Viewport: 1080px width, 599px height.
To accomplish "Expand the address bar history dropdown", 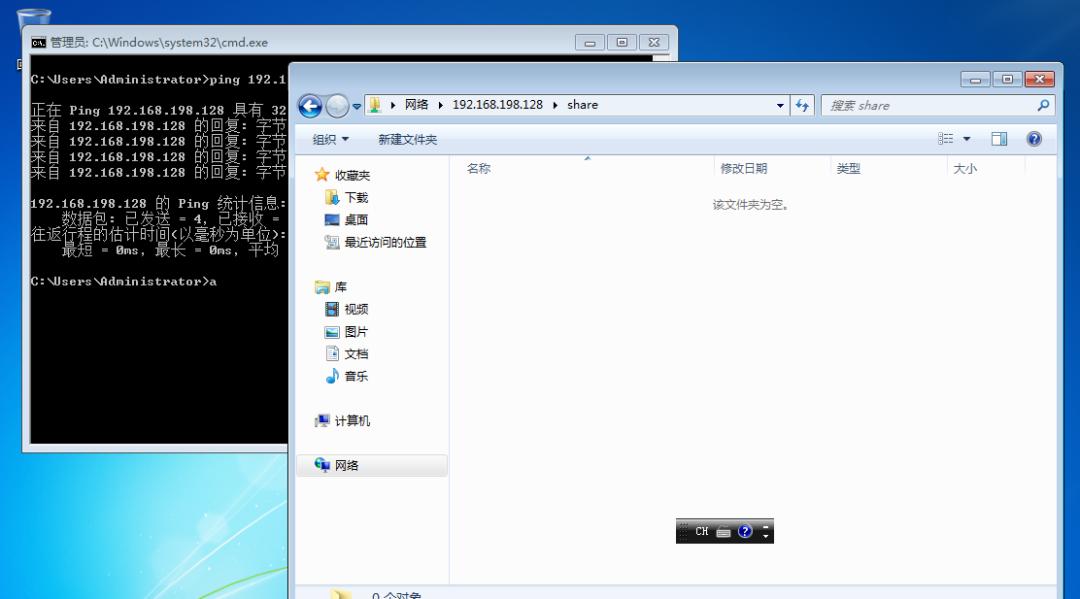I will pyautogui.click(x=780, y=105).
